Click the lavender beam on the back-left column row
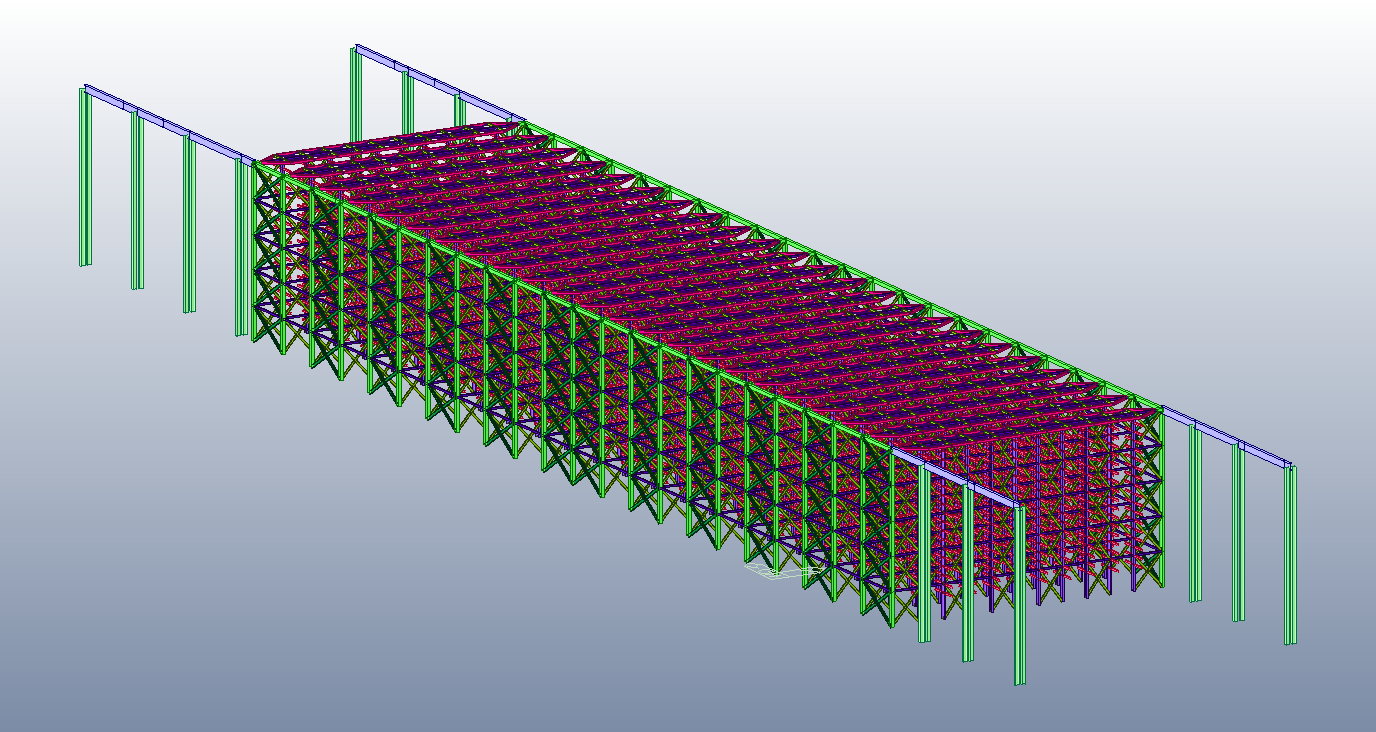Viewport: 1376px width, 732px height. click(440, 86)
